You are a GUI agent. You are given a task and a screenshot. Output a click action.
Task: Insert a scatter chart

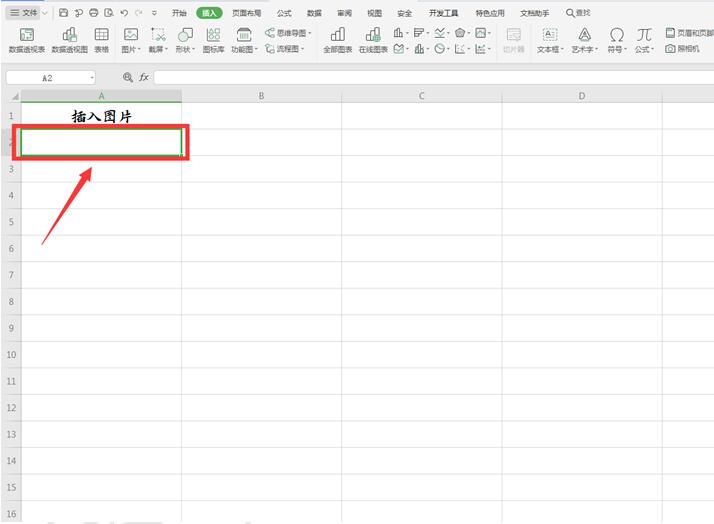coord(460,48)
